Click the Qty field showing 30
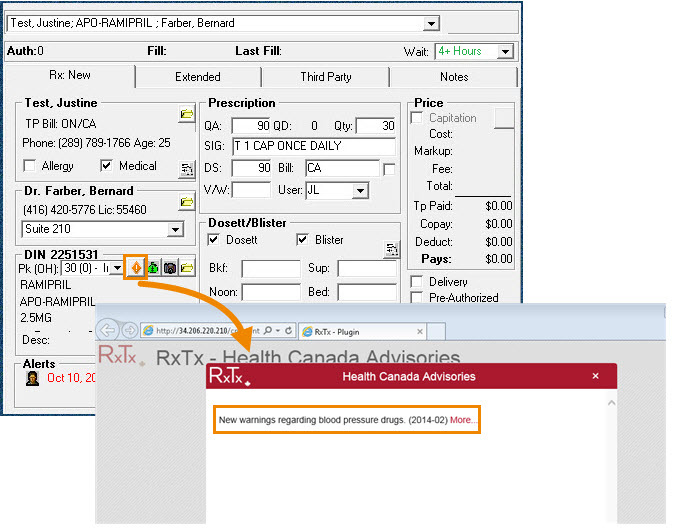This screenshot has width=674, height=531. [x=376, y=126]
